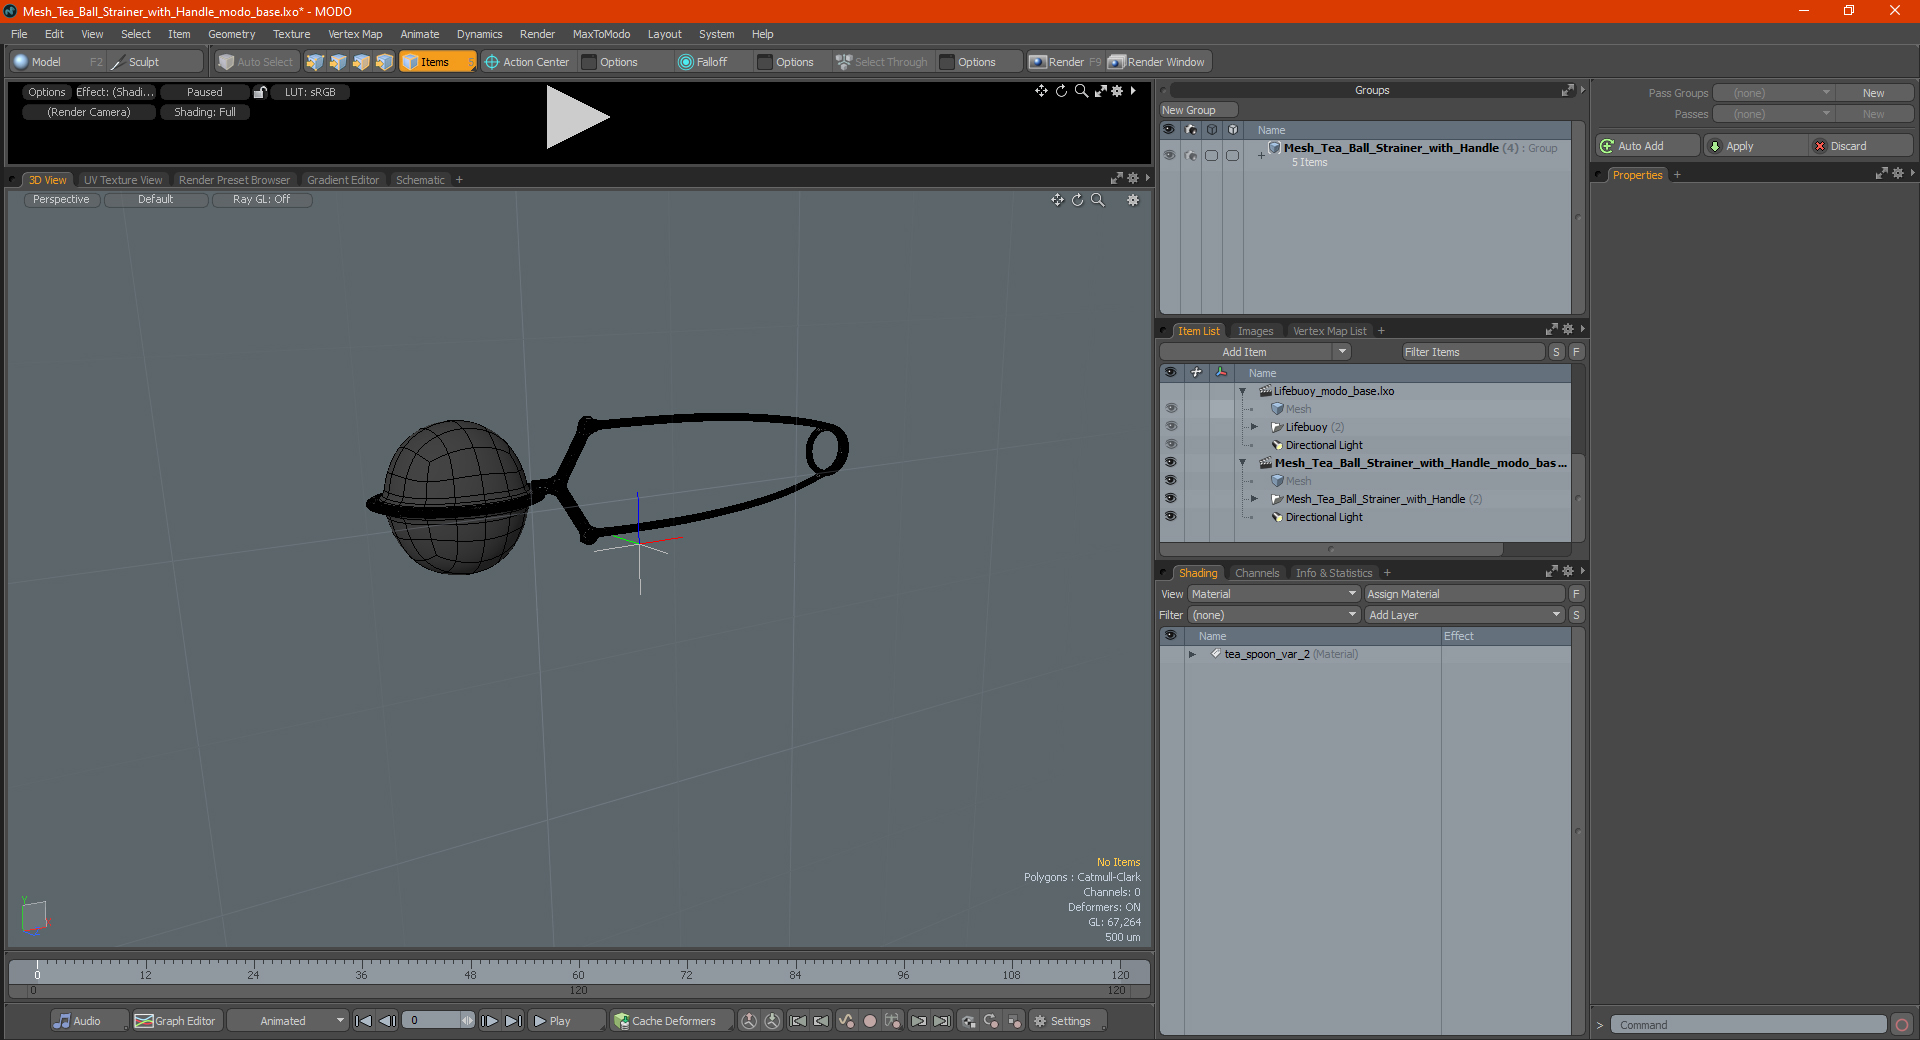
Task: Maximize the Groups panel
Action: coord(1567,90)
